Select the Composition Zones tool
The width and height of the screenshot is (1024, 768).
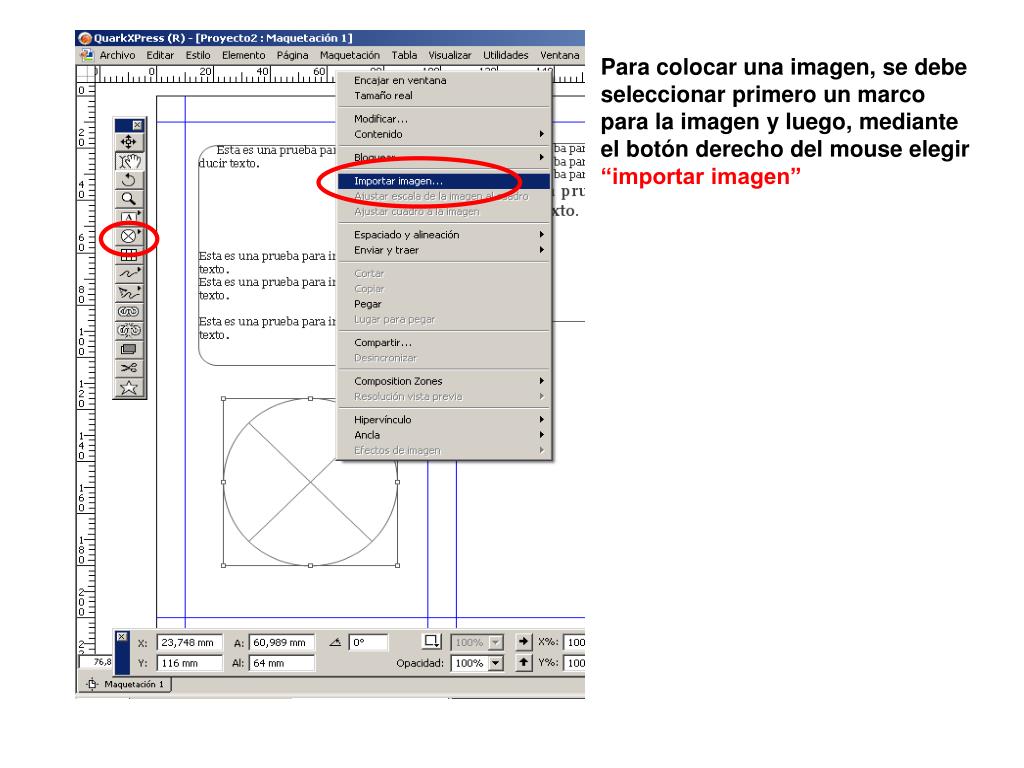pos(129,349)
